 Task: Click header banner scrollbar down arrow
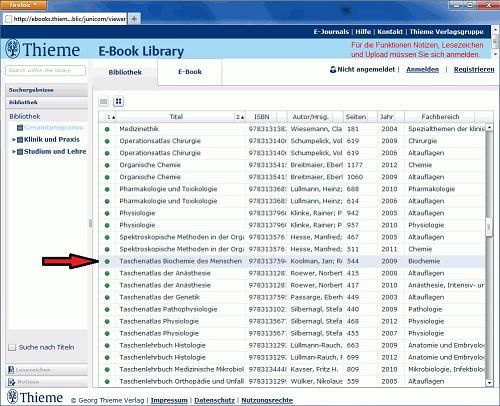(x=495, y=54)
